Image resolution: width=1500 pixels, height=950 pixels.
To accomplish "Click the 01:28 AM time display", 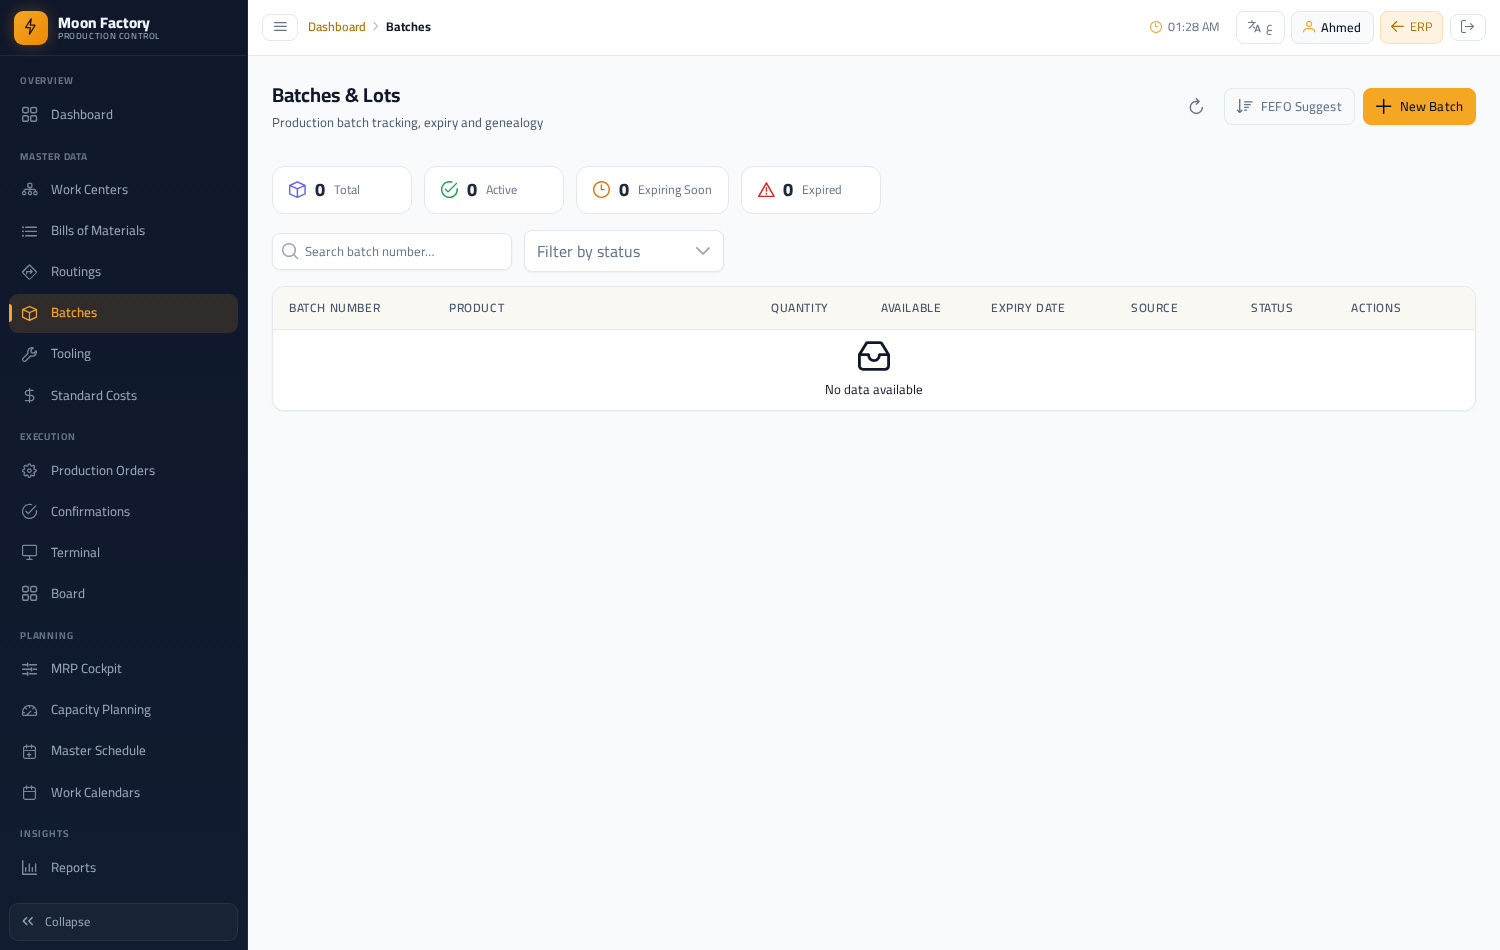I will coord(1193,27).
